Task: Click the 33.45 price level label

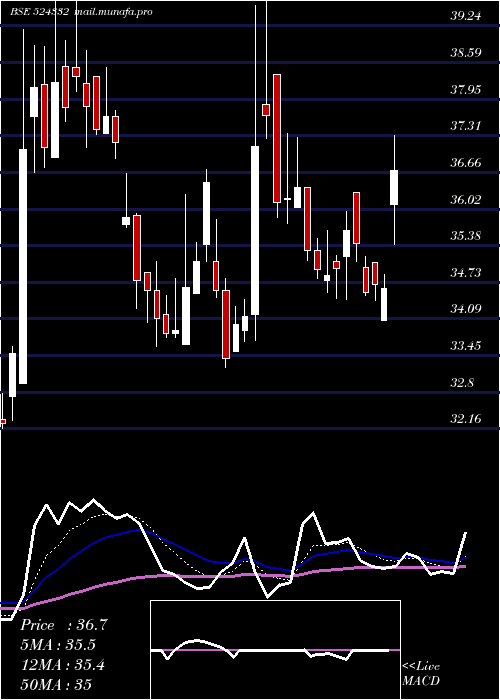Action: pyautogui.click(x=466, y=346)
